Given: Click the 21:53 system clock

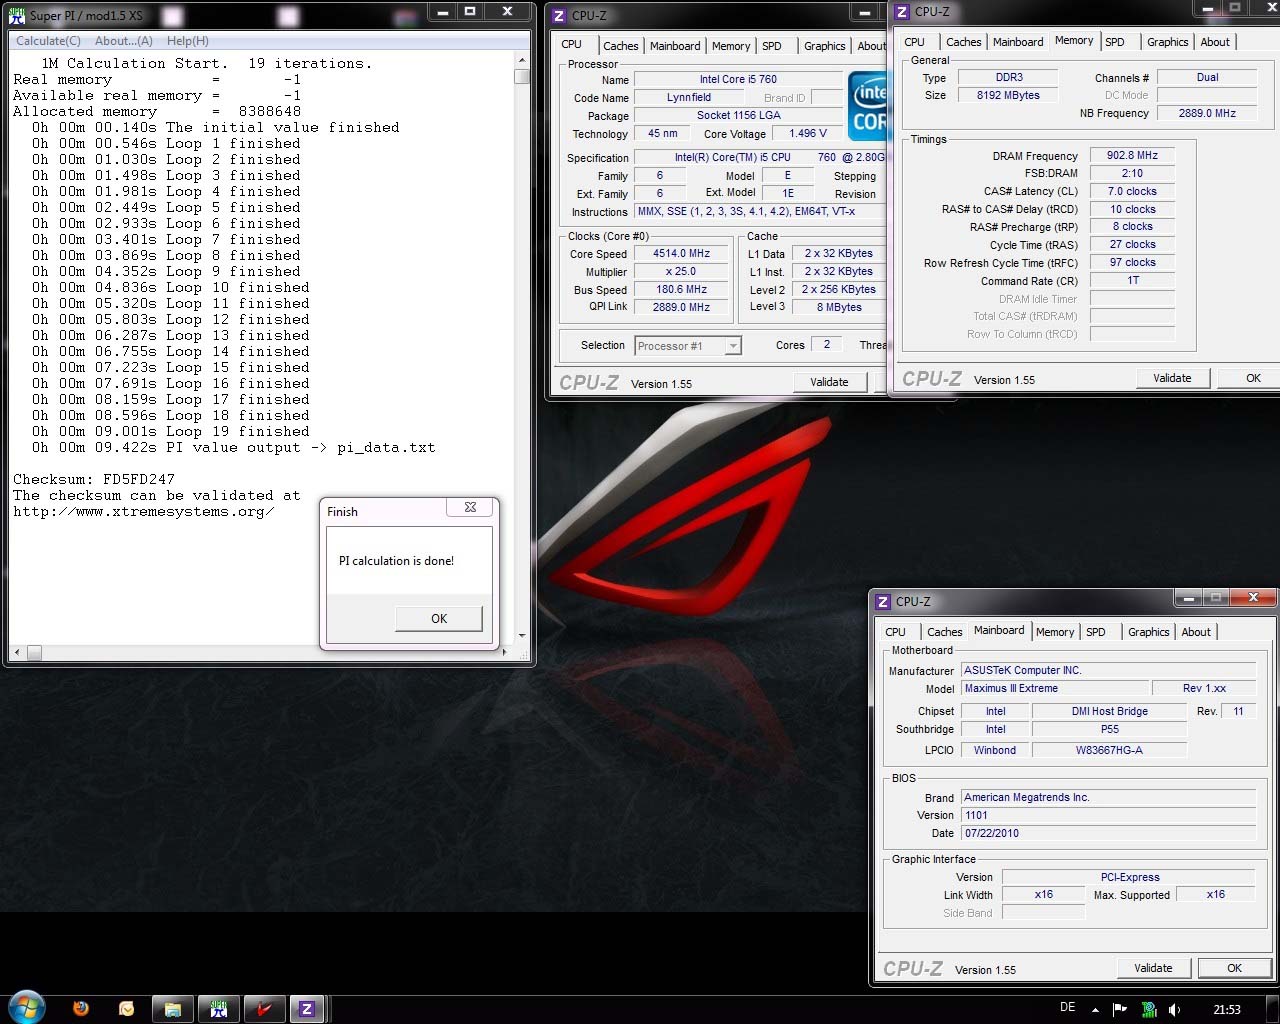Looking at the screenshot, I should (1227, 1010).
